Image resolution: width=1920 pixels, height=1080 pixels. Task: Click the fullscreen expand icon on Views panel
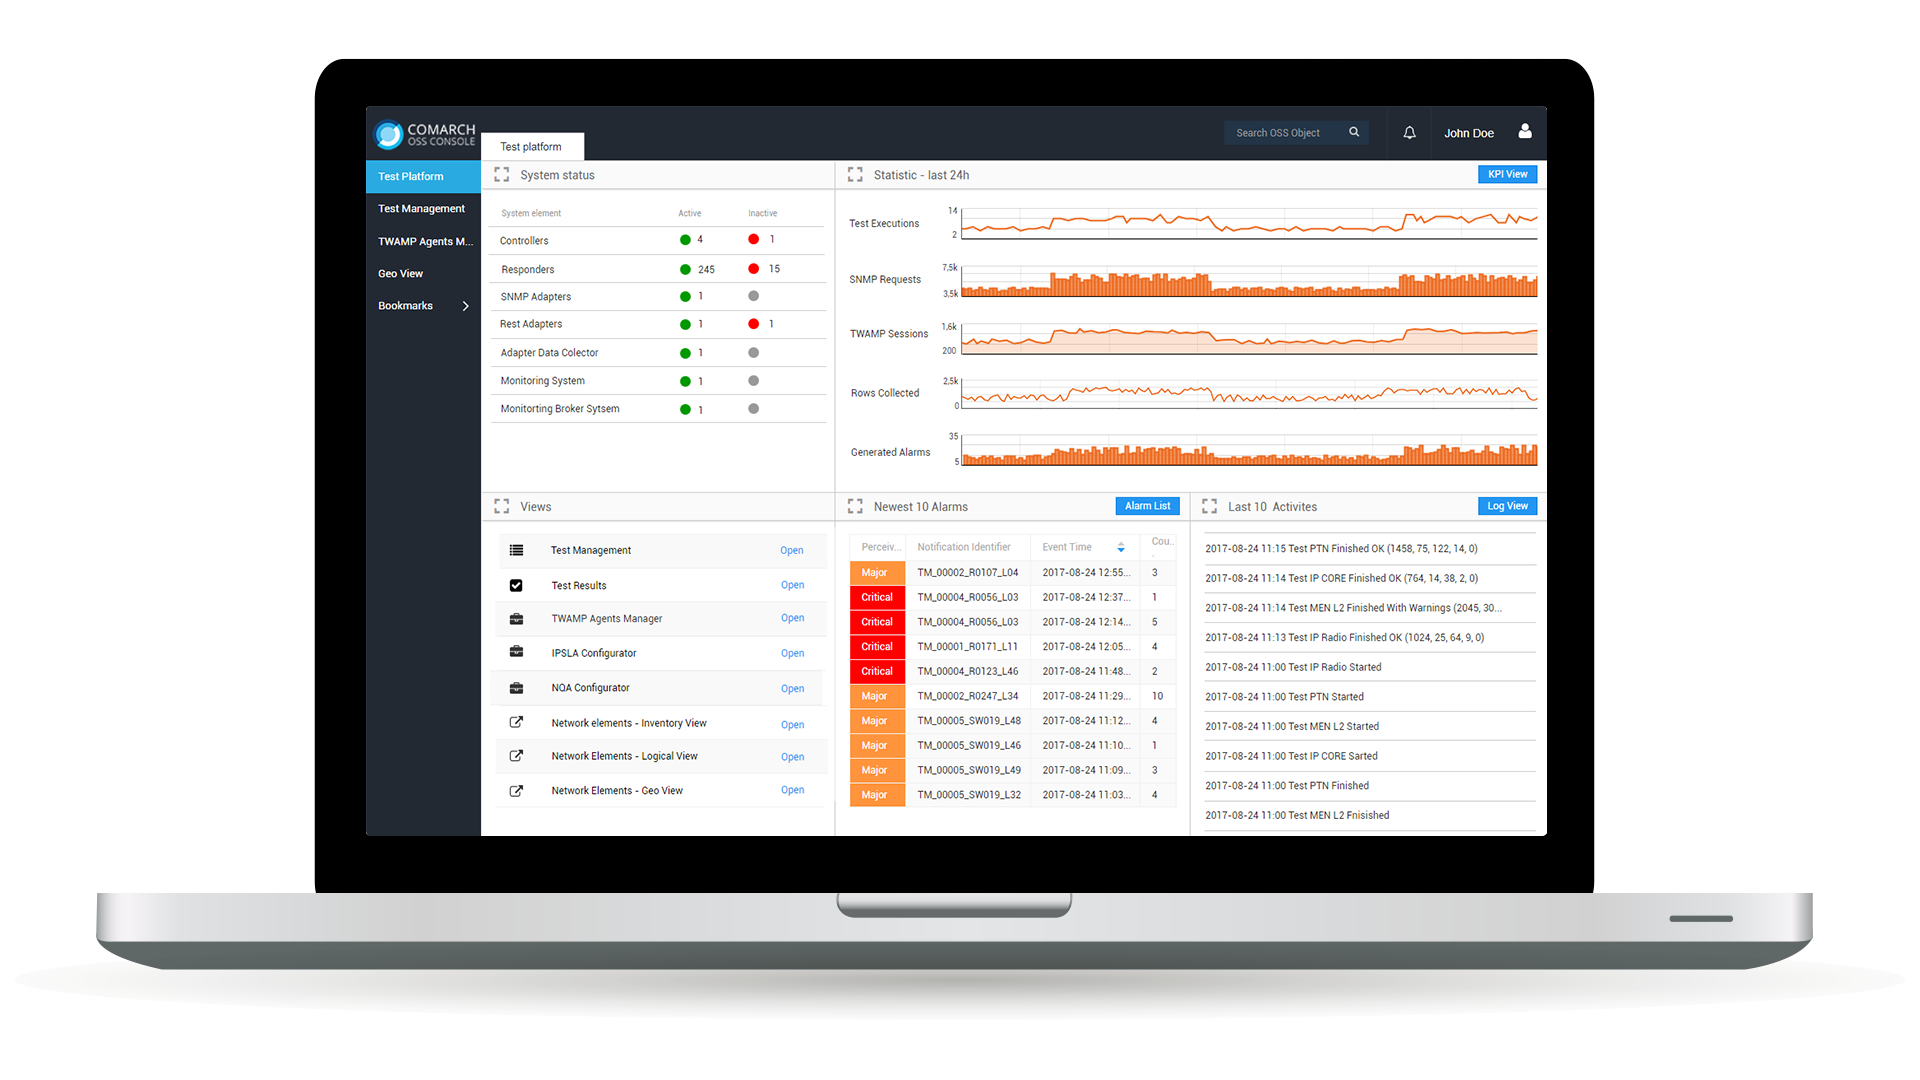(x=501, y=506)
